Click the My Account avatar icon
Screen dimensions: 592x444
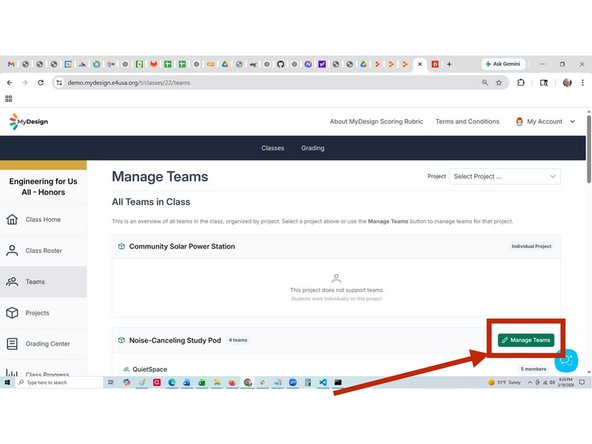(520, 122)
